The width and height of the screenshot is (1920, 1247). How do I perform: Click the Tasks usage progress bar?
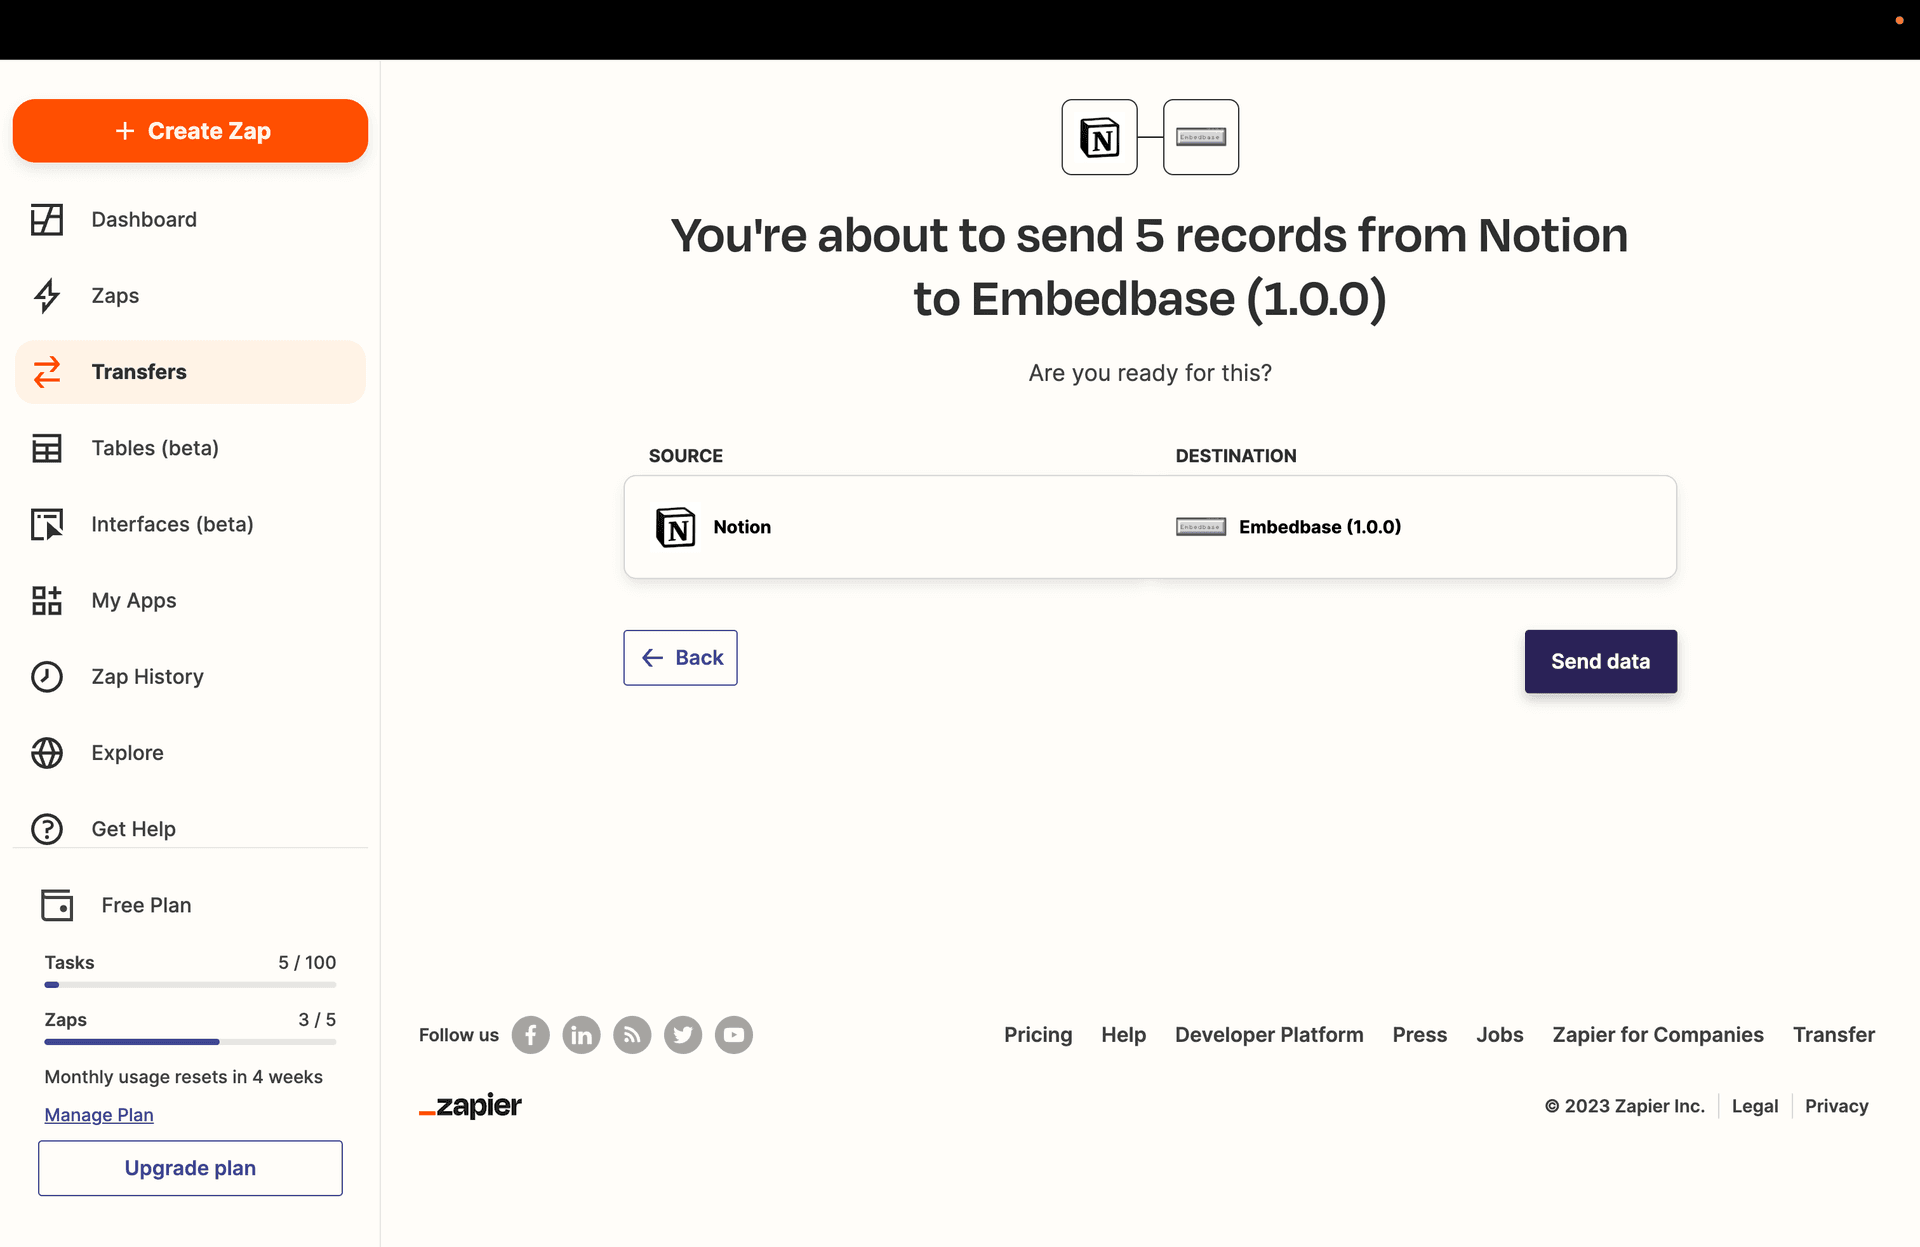point(190,985)
